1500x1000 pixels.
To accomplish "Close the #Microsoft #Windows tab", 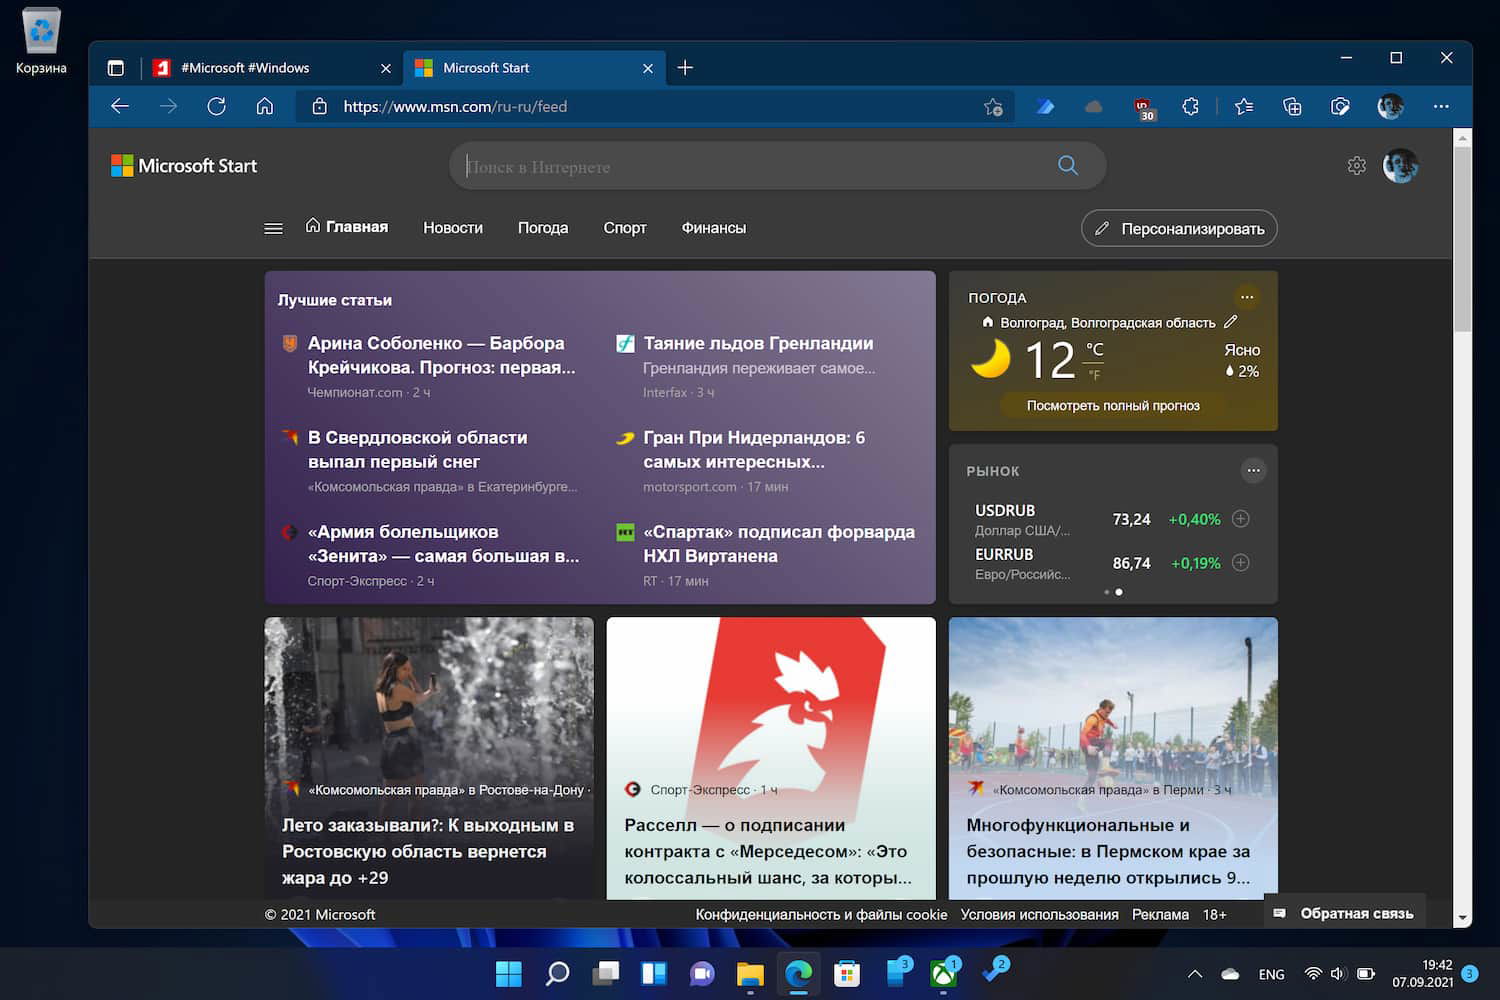I will [x=386, y=68].
